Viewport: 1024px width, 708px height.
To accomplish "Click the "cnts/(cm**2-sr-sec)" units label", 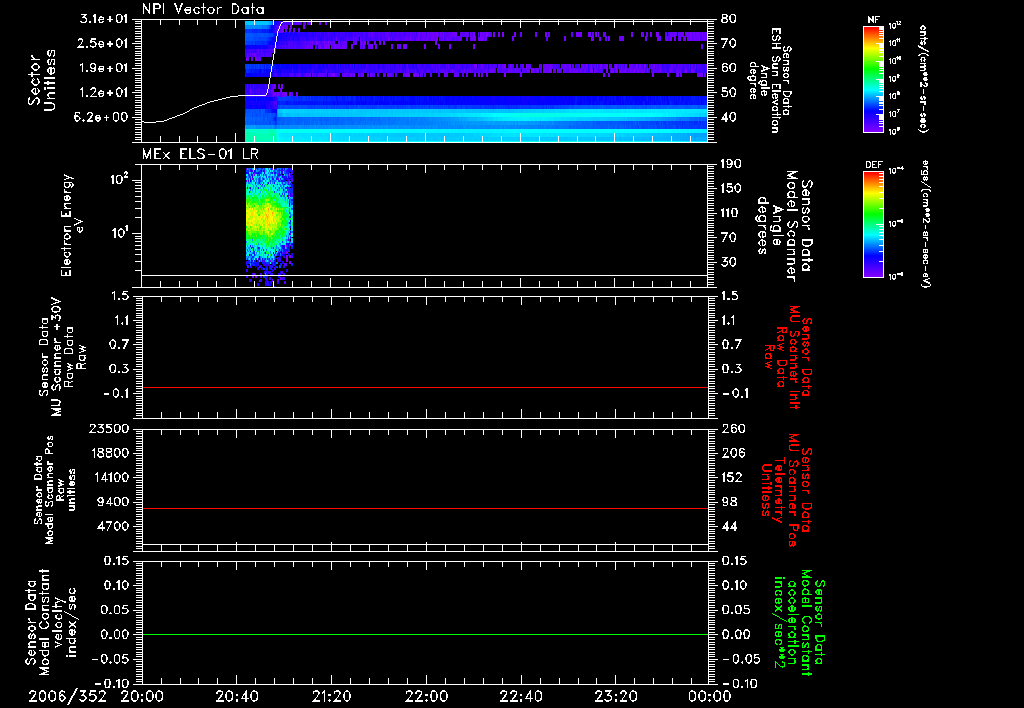I will click(x=923, y=78).
